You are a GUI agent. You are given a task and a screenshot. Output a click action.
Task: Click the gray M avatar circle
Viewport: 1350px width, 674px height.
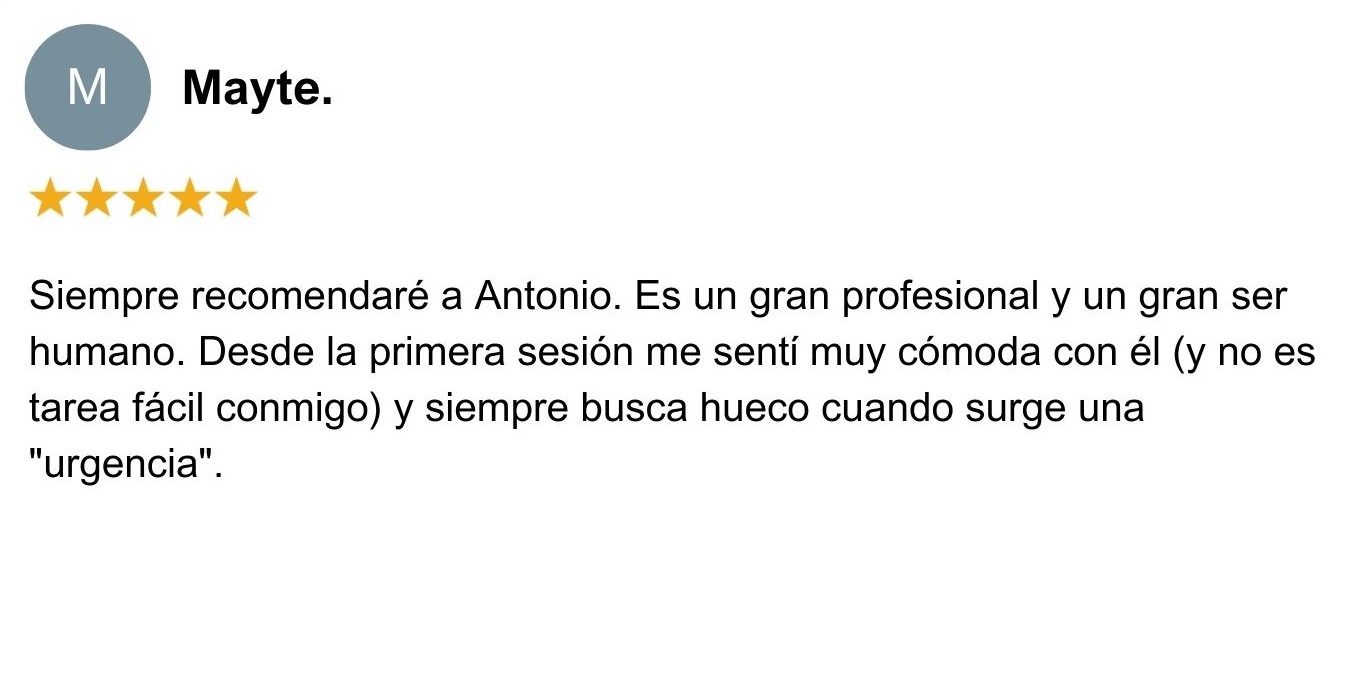pyautogui.click(x=87, y=88)
